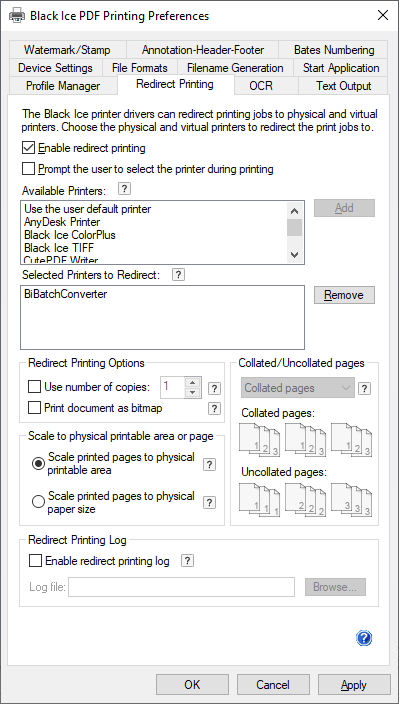The width and height of the screenshot is (399, 704).
Task: Open help icon beside Available Printers
Action: 125,189
